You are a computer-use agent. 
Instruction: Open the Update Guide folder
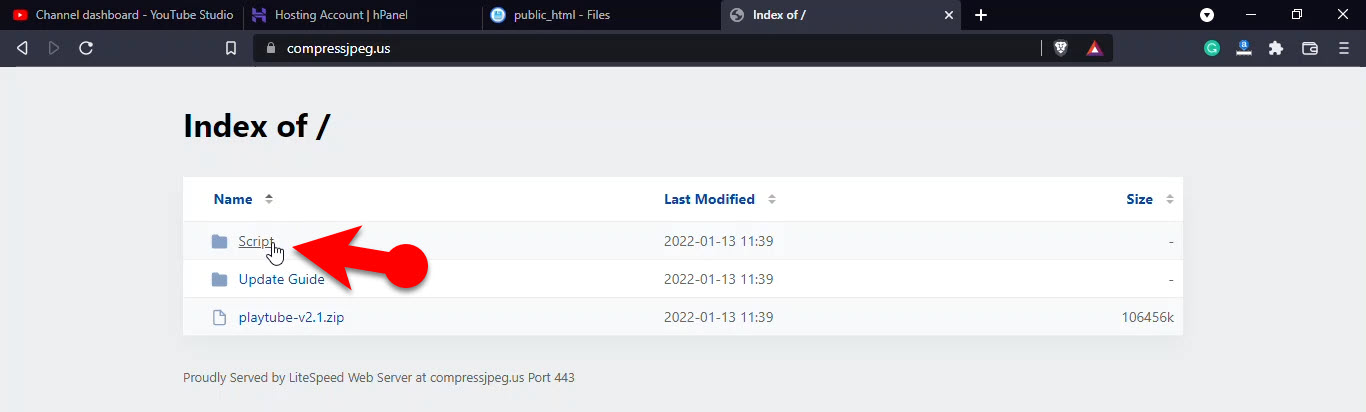[x=281, y=279]
